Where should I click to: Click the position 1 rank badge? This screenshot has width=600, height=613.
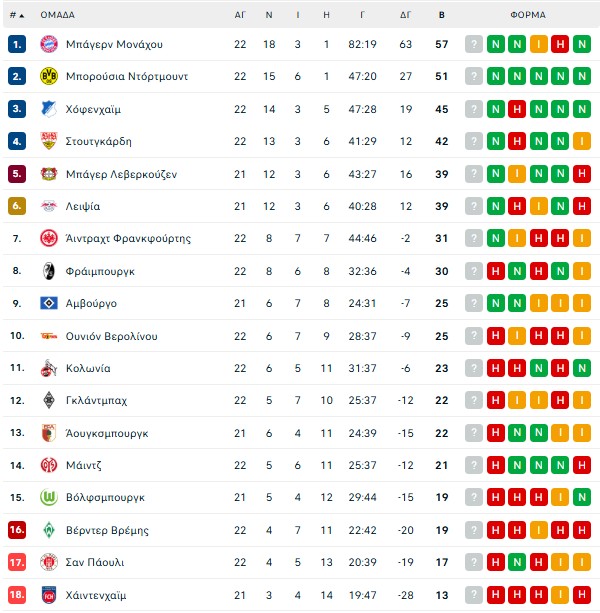(x=17, y=44)
